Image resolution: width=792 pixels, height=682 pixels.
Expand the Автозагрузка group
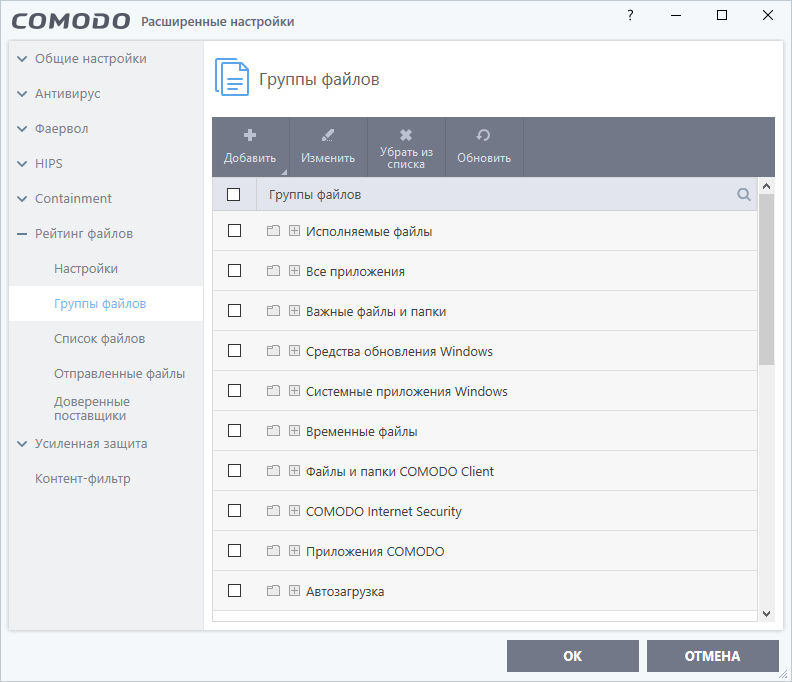click(x=294, y=591)
